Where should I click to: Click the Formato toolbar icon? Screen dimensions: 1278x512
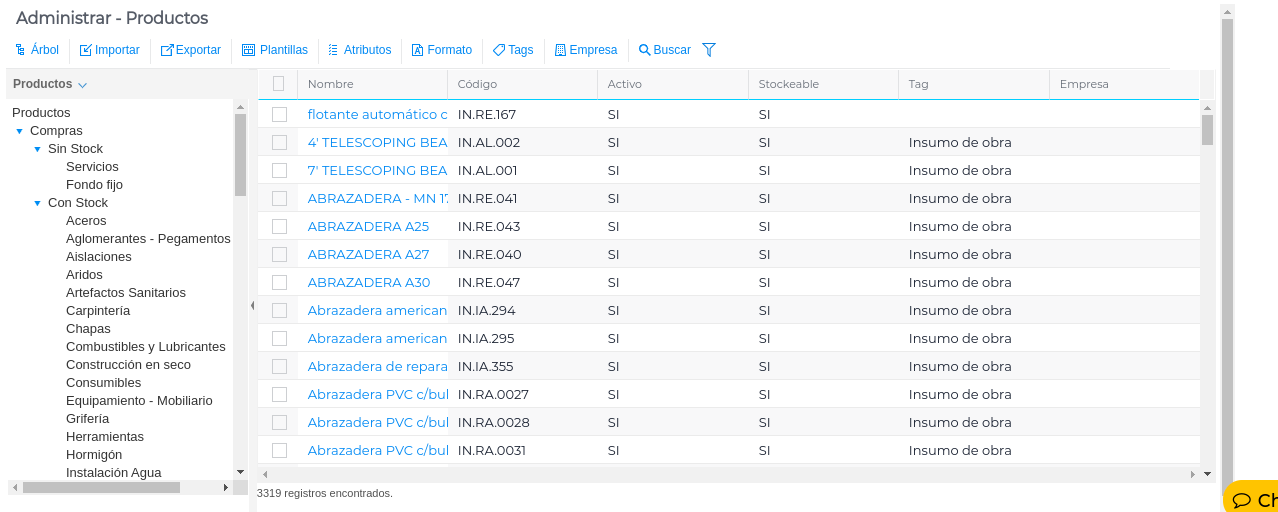tap(418, 50)
